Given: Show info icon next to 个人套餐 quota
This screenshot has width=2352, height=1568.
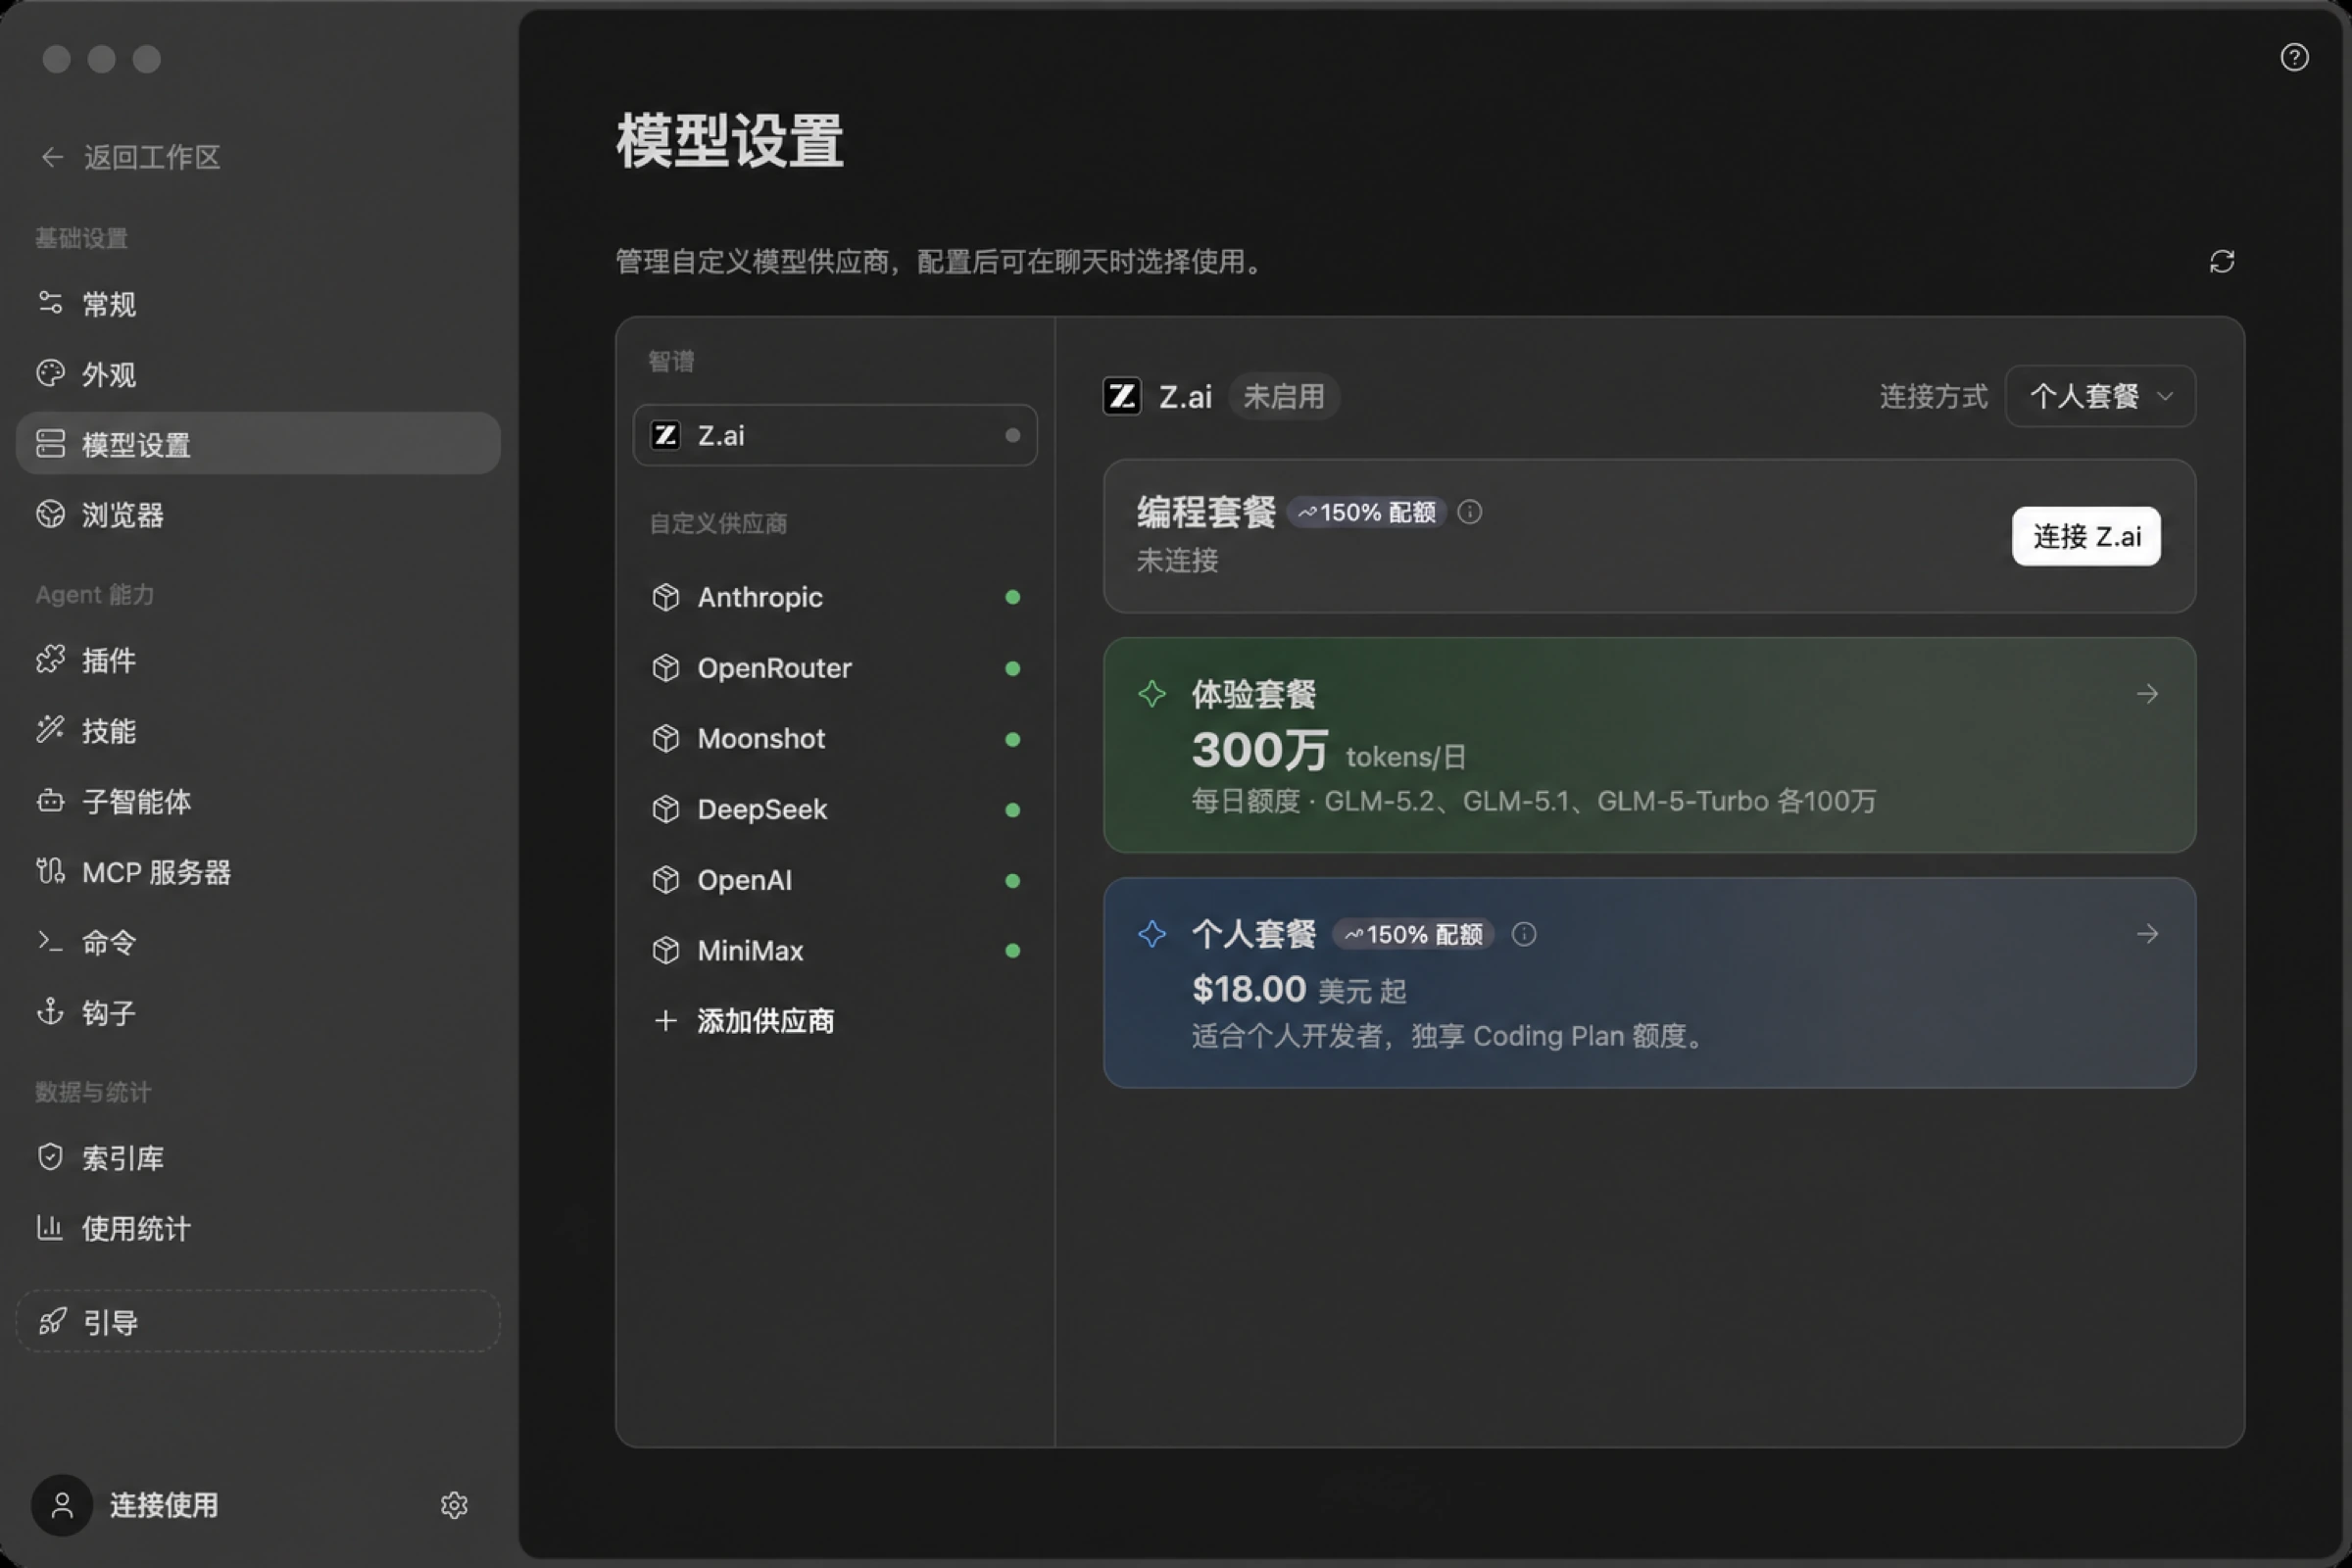Looking at the screenshot, I should point(1523,934).
